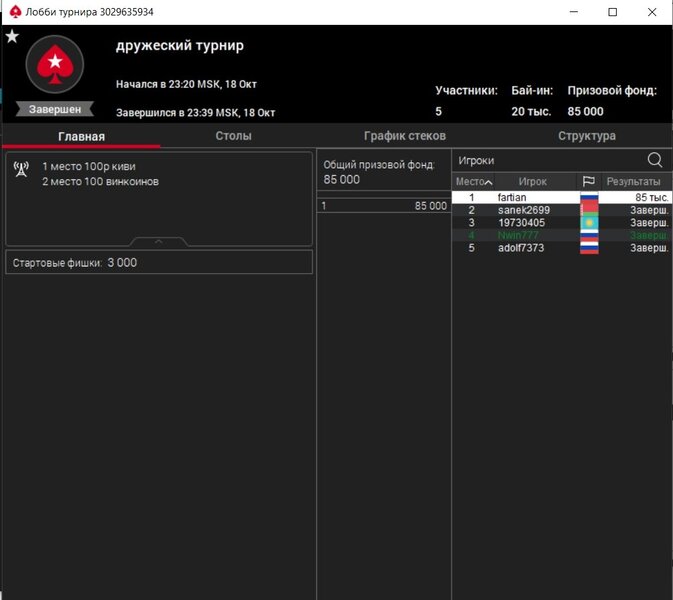
Task: Switch to the Столы tab
Action: [233, 136]
